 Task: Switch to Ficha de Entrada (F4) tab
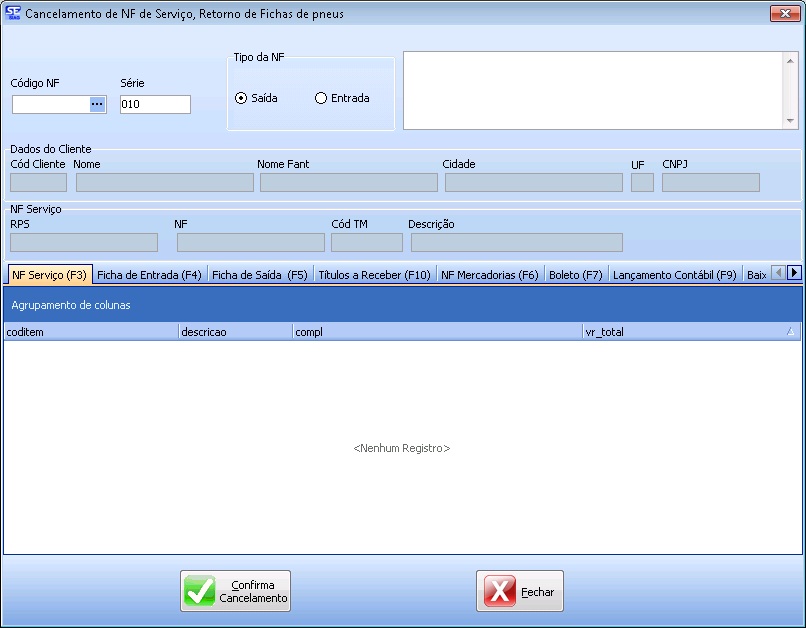[149, 274]
